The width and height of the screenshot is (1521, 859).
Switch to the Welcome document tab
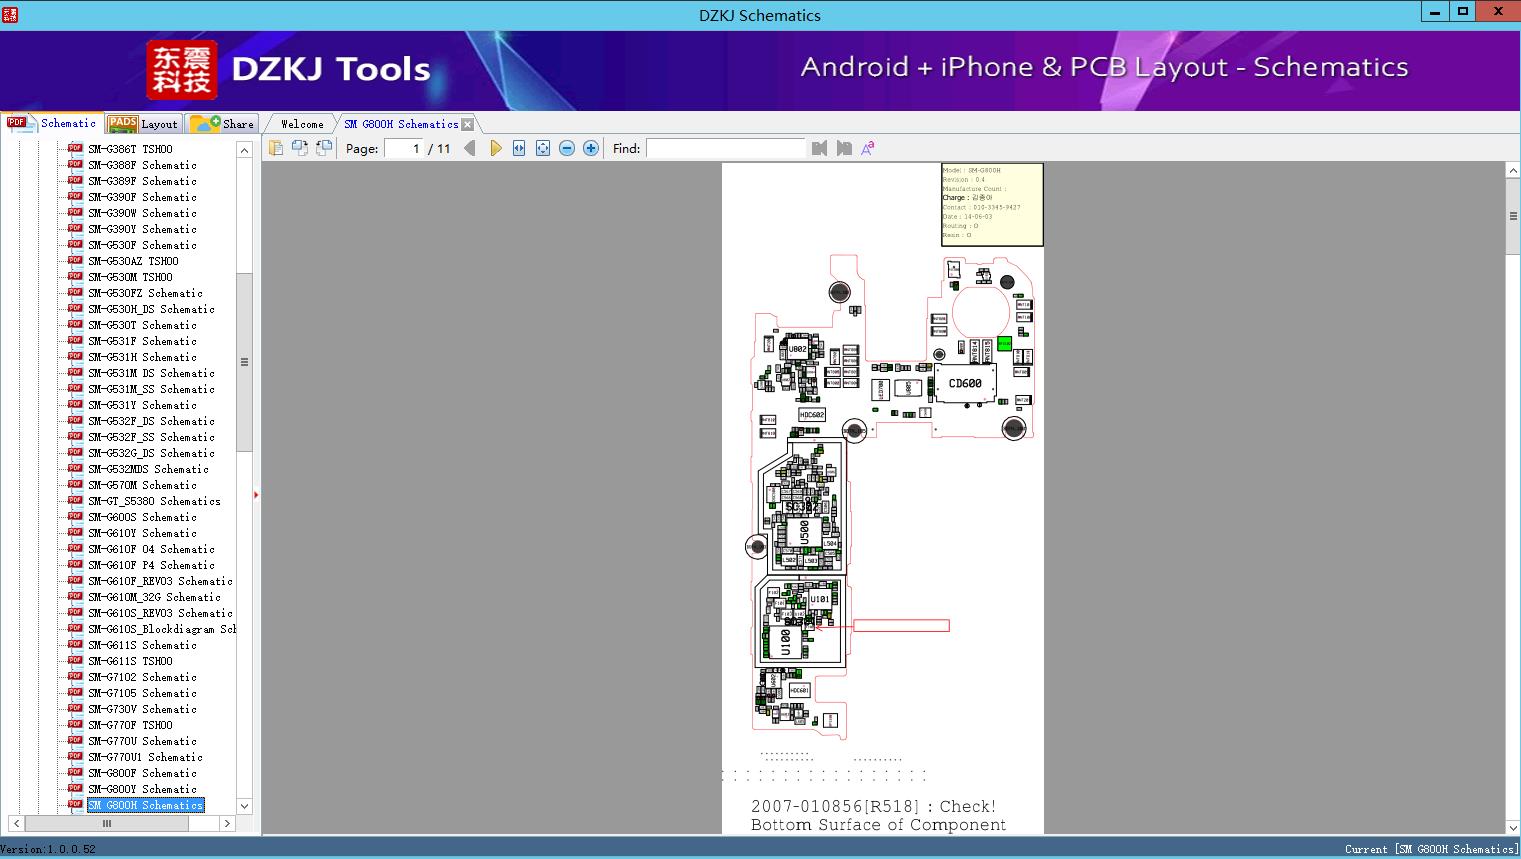[x=302, y=124]
